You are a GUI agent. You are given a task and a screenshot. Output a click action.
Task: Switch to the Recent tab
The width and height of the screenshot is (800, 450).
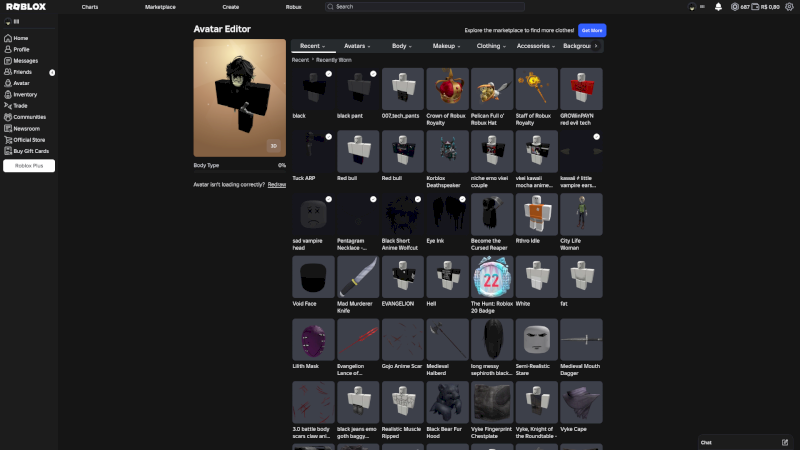click(x=313, y=46)
